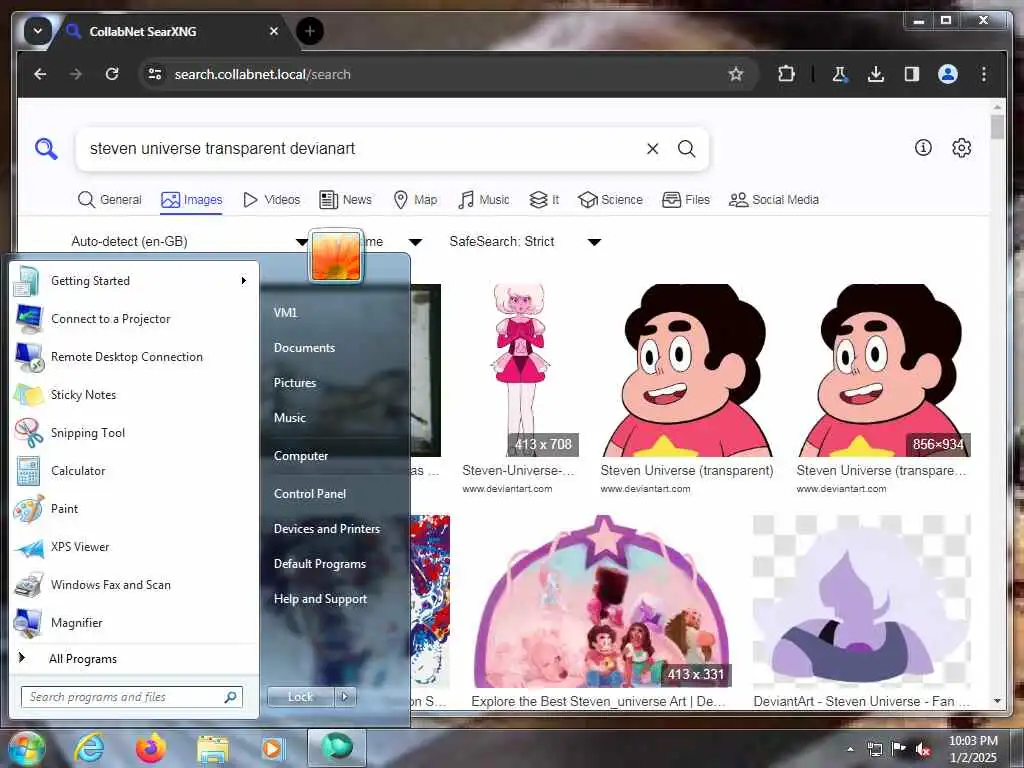Viewport: 1024px width, 768px height.
Task: Open Devices and Printers
Action: point(327,529)
